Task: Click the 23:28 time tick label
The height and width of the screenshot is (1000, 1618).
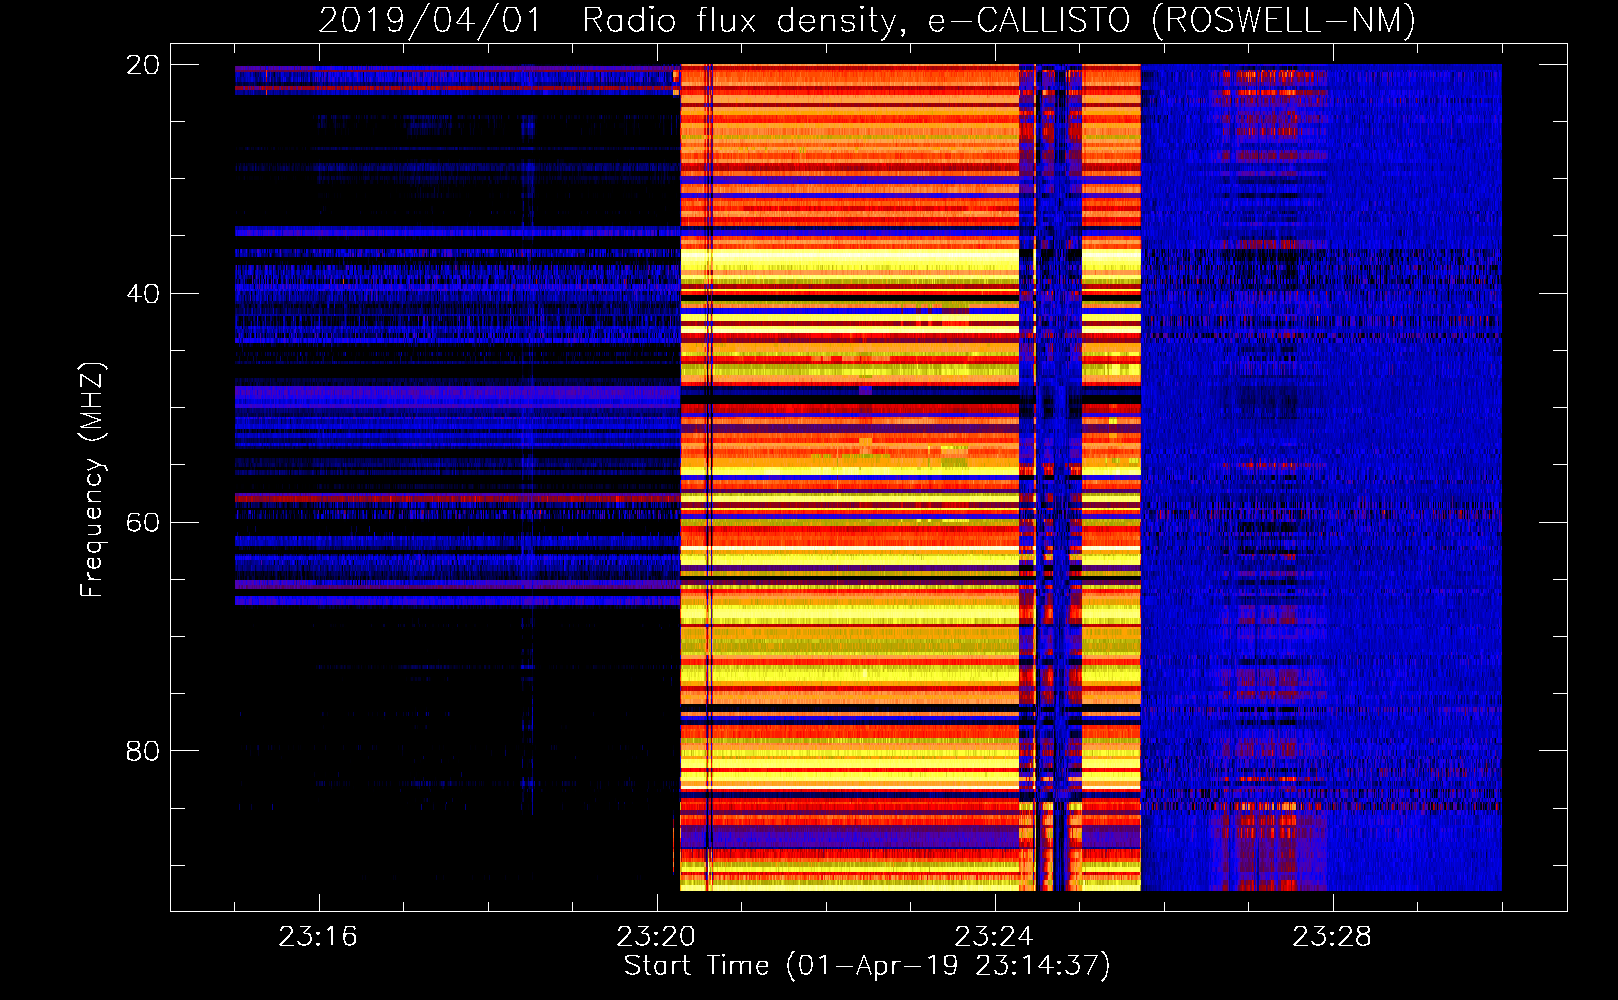Action: (x=1332, y=937)
